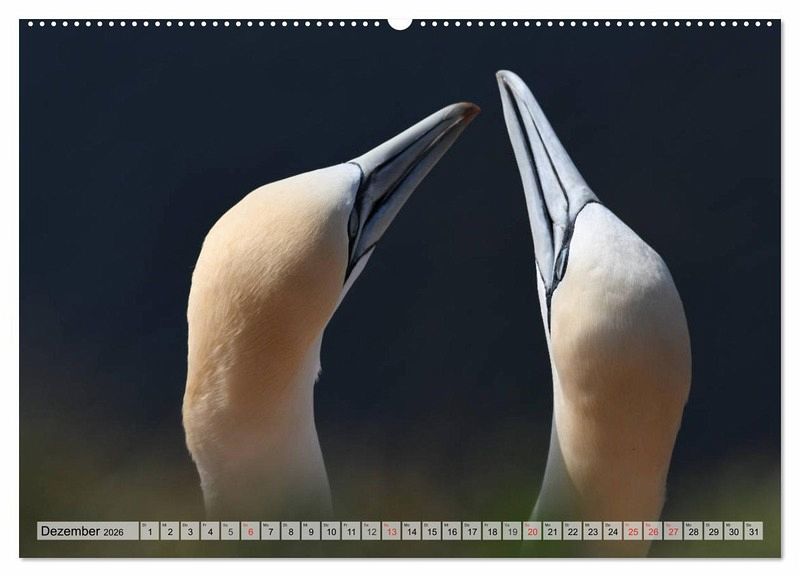Screen dimensions: 800x577
Task: Select the red day 13 cell
Action: (391, 531)
